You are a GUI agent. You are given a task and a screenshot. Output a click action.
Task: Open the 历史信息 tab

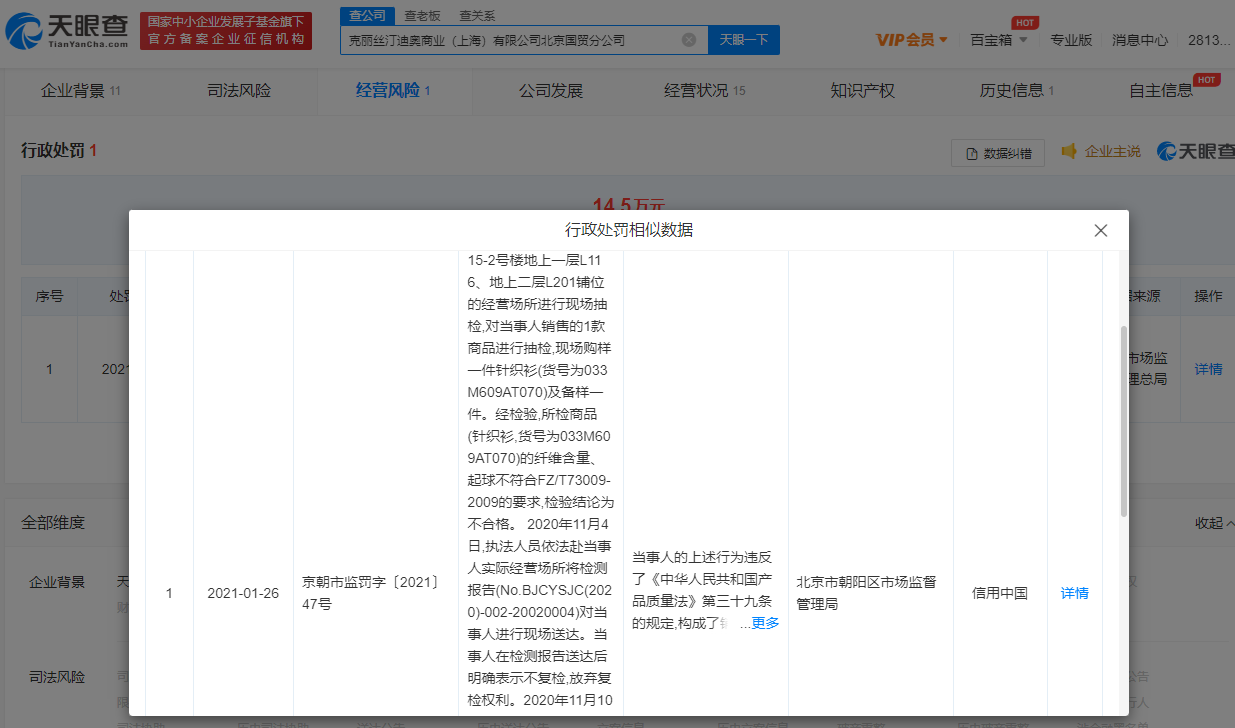[x=1017, y=91]
